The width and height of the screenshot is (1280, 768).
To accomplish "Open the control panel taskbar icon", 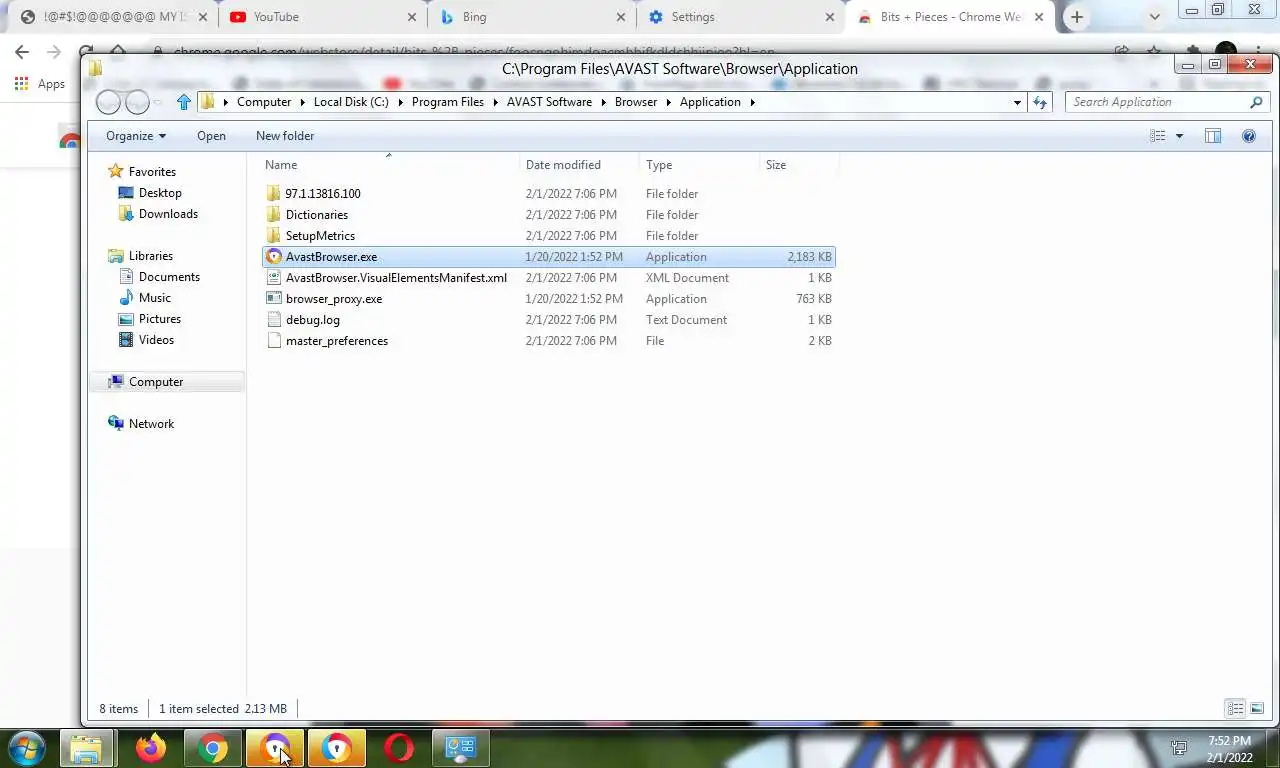I will click(461, 748).
